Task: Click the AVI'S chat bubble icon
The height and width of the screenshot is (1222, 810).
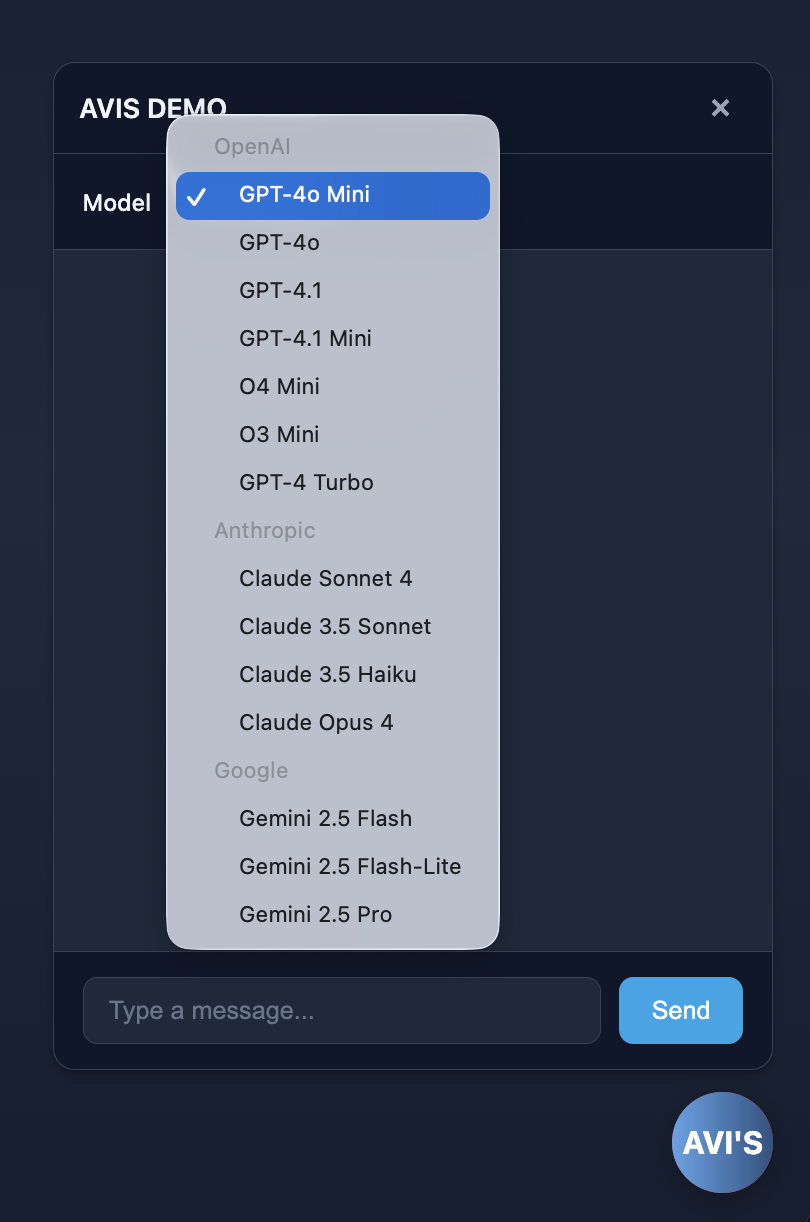Action: pos(722,1142)
